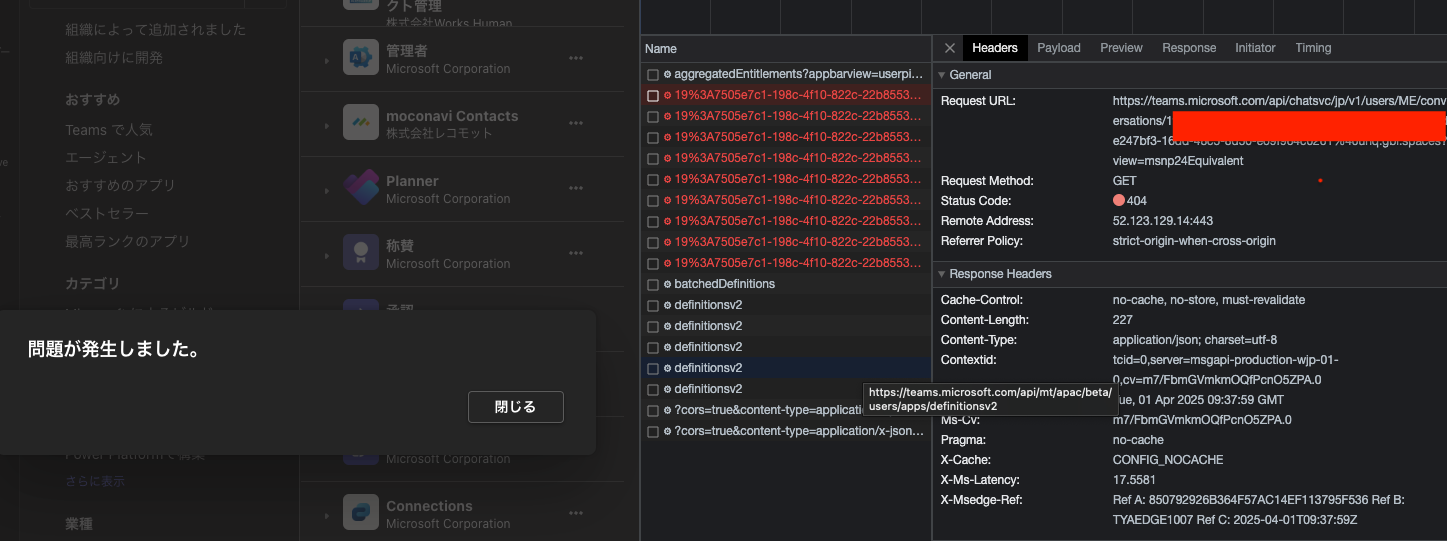Open more options for Planner app
1447x541 pixels.
576,189
